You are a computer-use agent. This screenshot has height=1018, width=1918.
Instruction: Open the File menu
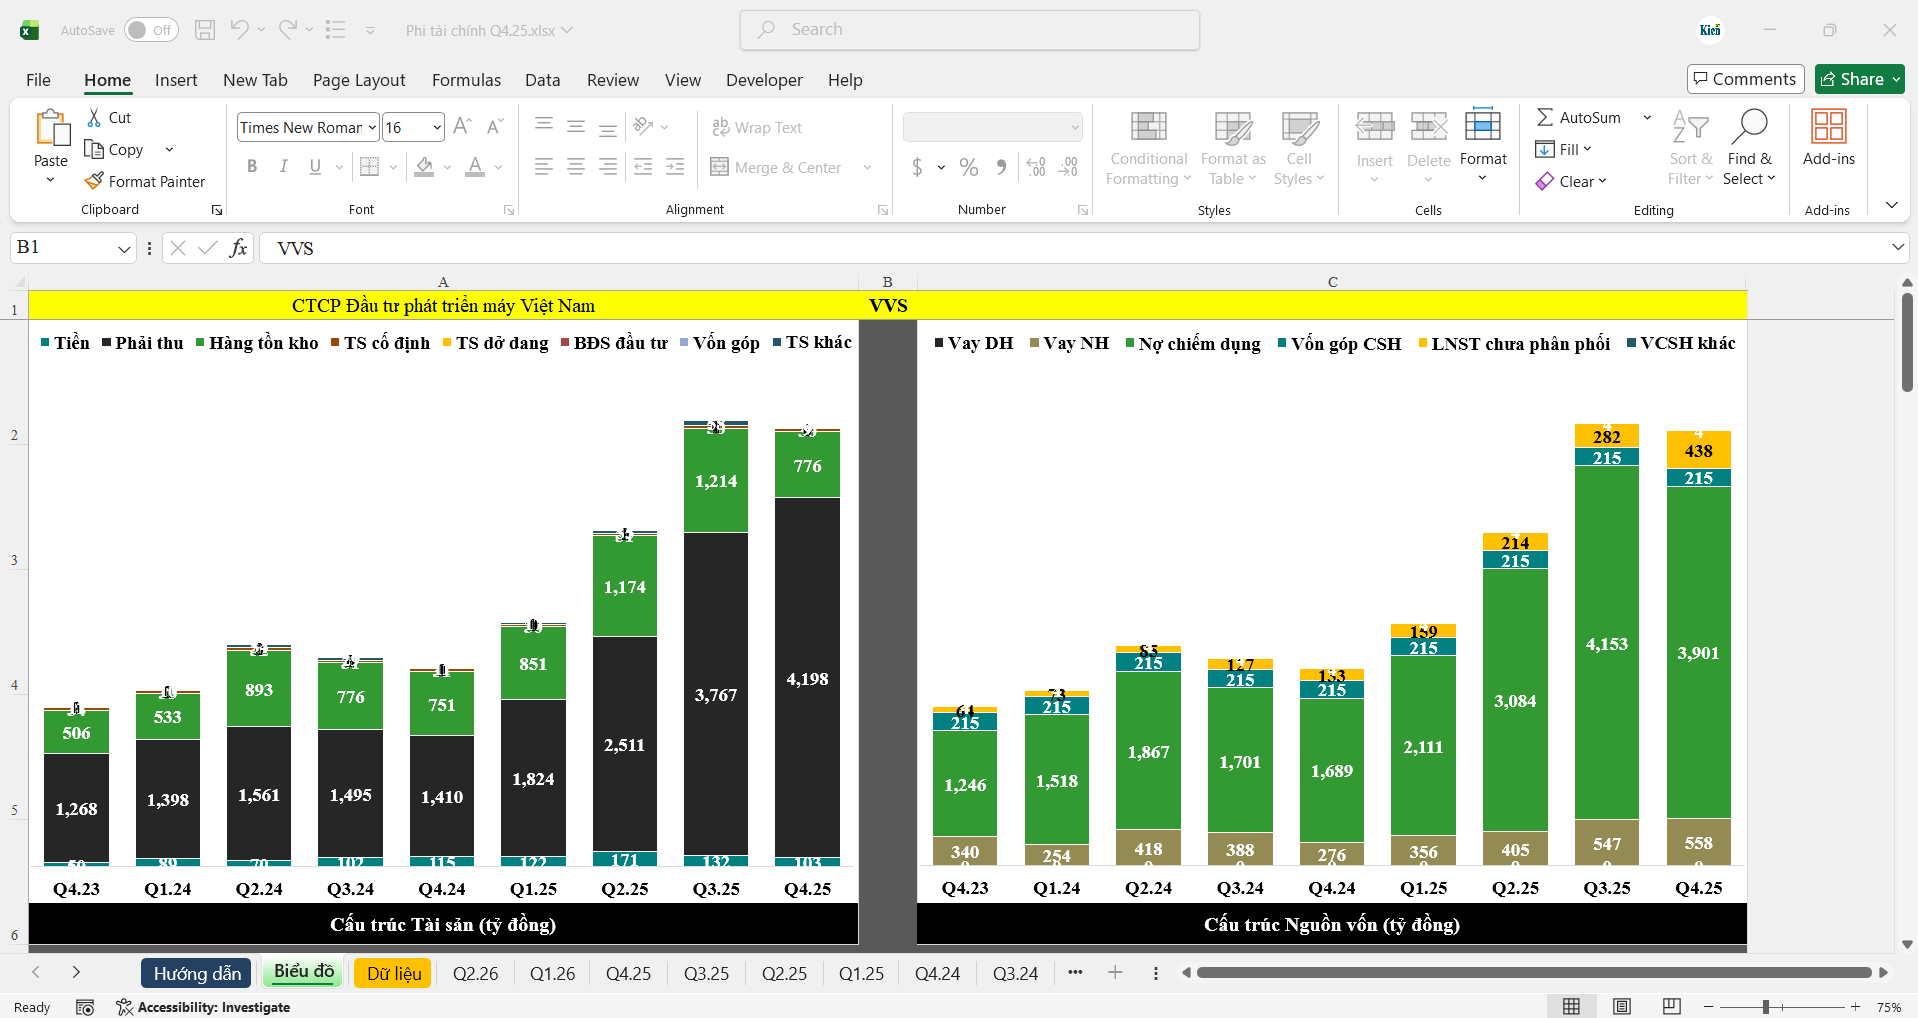click(38, 80)
